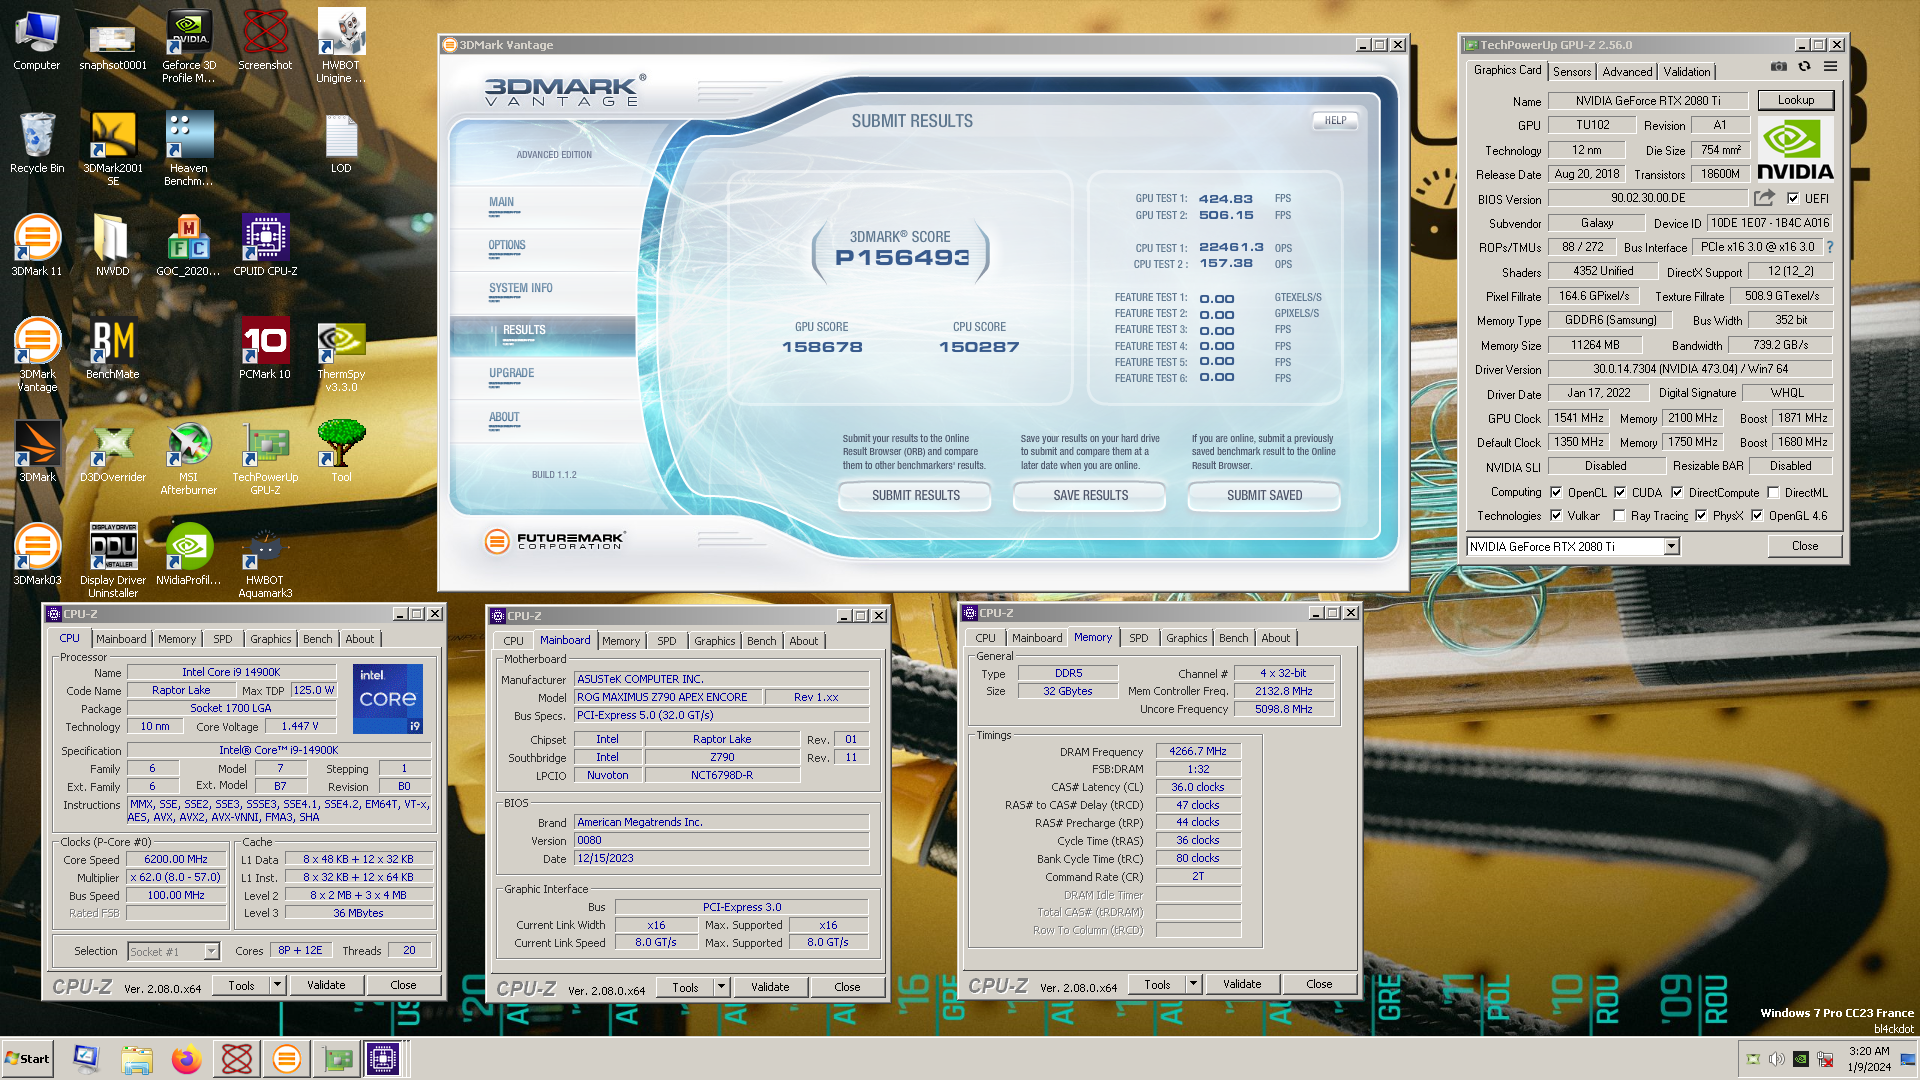Expand Tools dropdown arrow in CPU tab window

coord(277,985)
